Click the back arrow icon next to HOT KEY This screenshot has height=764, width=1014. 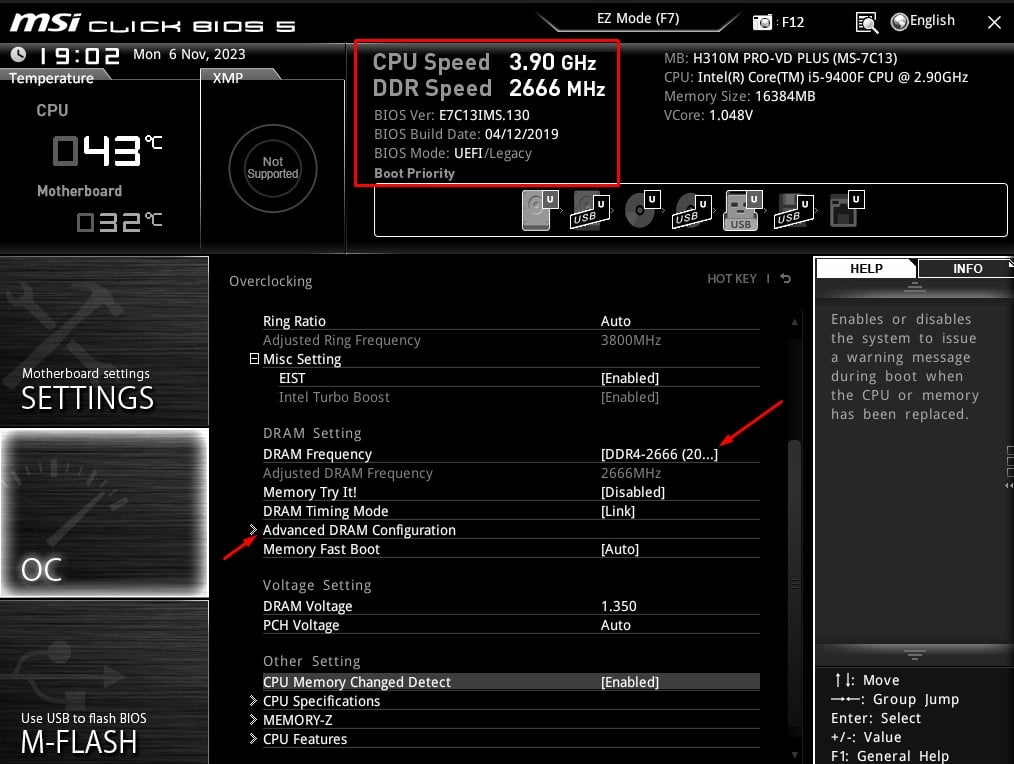coord(786,279)
